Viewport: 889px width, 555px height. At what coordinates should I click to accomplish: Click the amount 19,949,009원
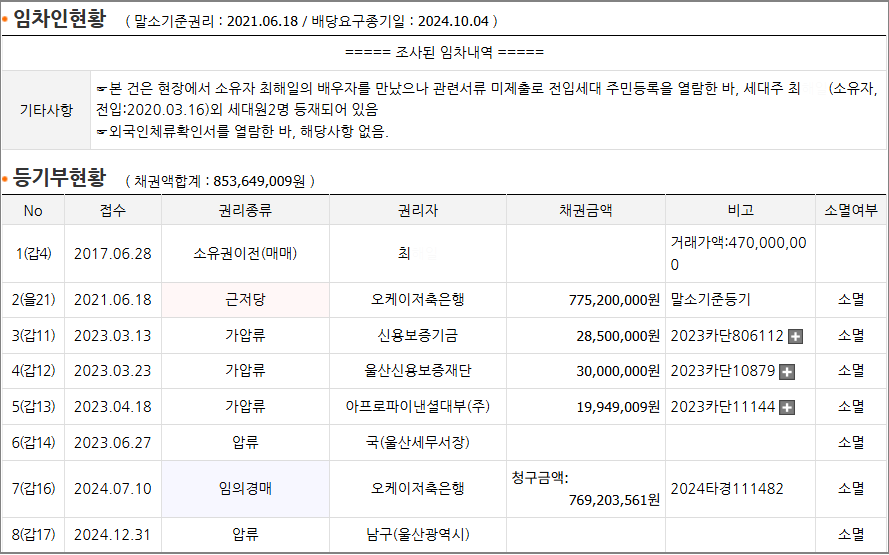coord(618,407)
